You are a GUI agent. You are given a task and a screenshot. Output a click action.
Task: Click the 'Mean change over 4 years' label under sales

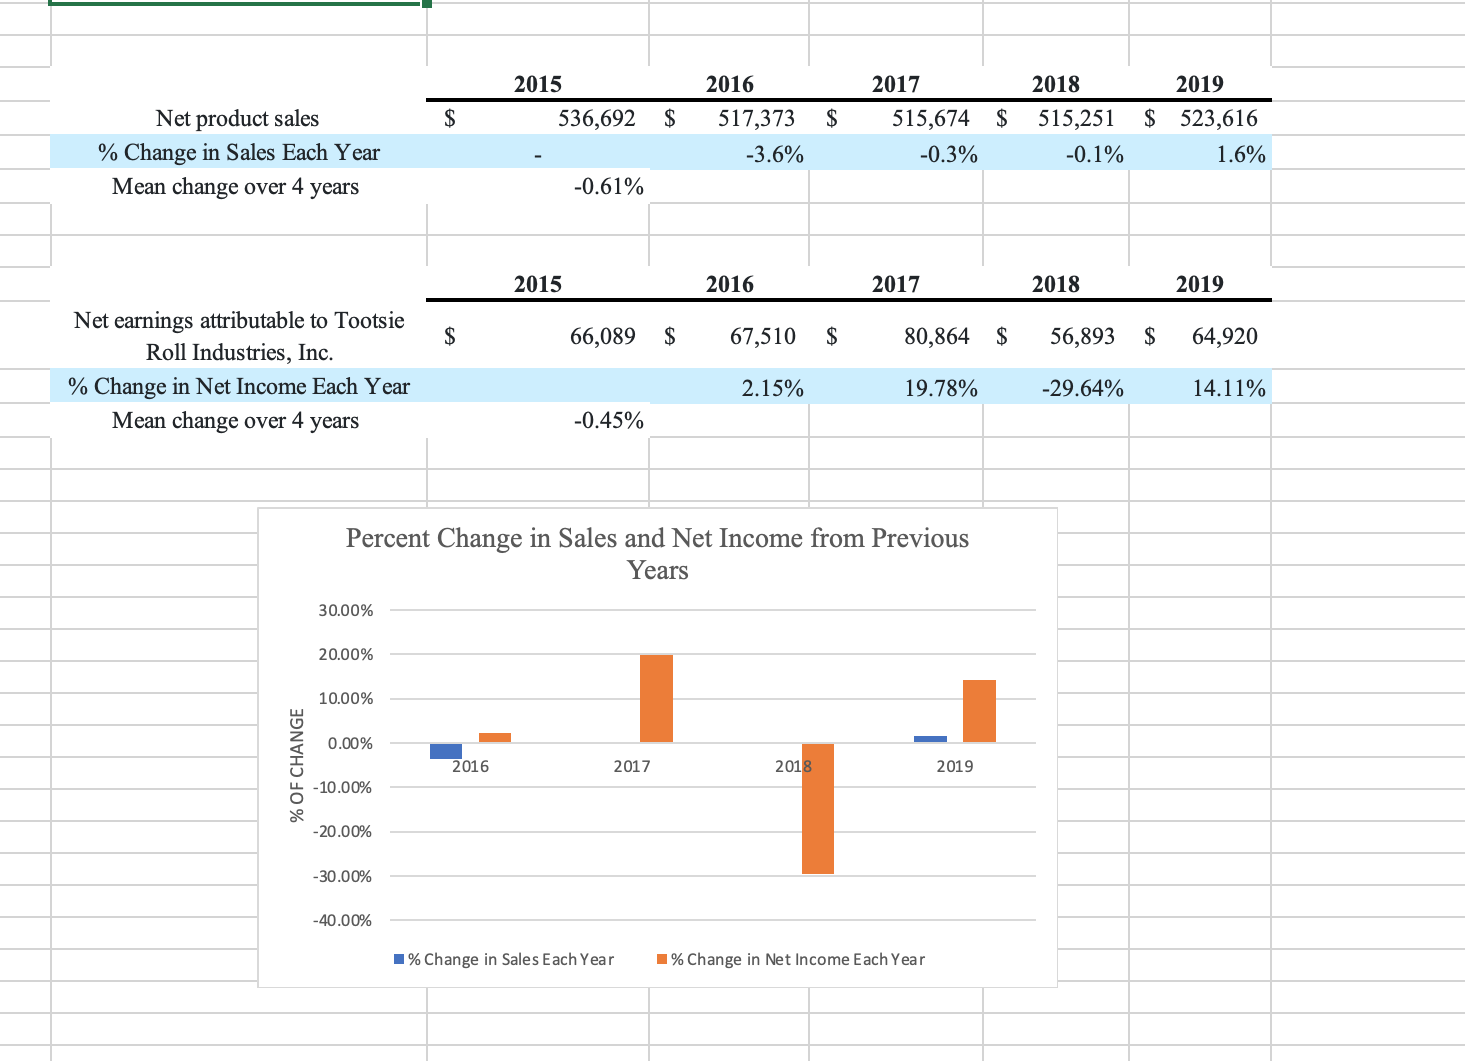tap(236, 186)
